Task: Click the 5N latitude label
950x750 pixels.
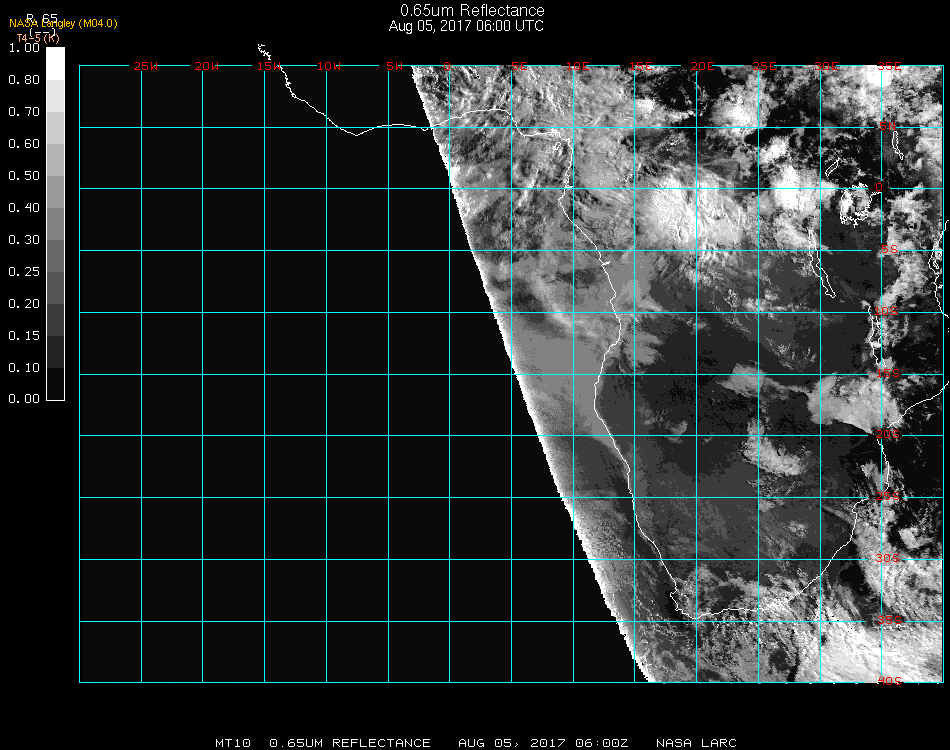Action: pos(888,126)
